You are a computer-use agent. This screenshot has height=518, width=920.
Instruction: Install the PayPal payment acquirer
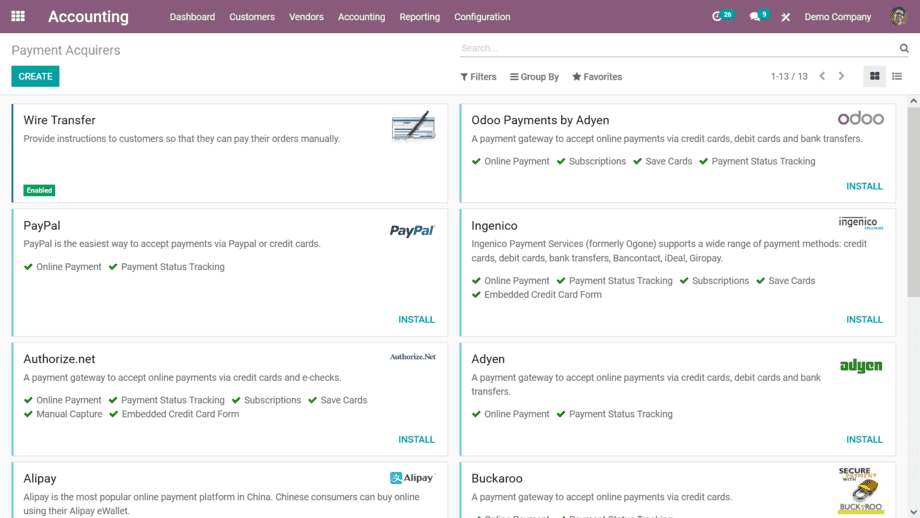pyautogui.click(x=416, y=320)
